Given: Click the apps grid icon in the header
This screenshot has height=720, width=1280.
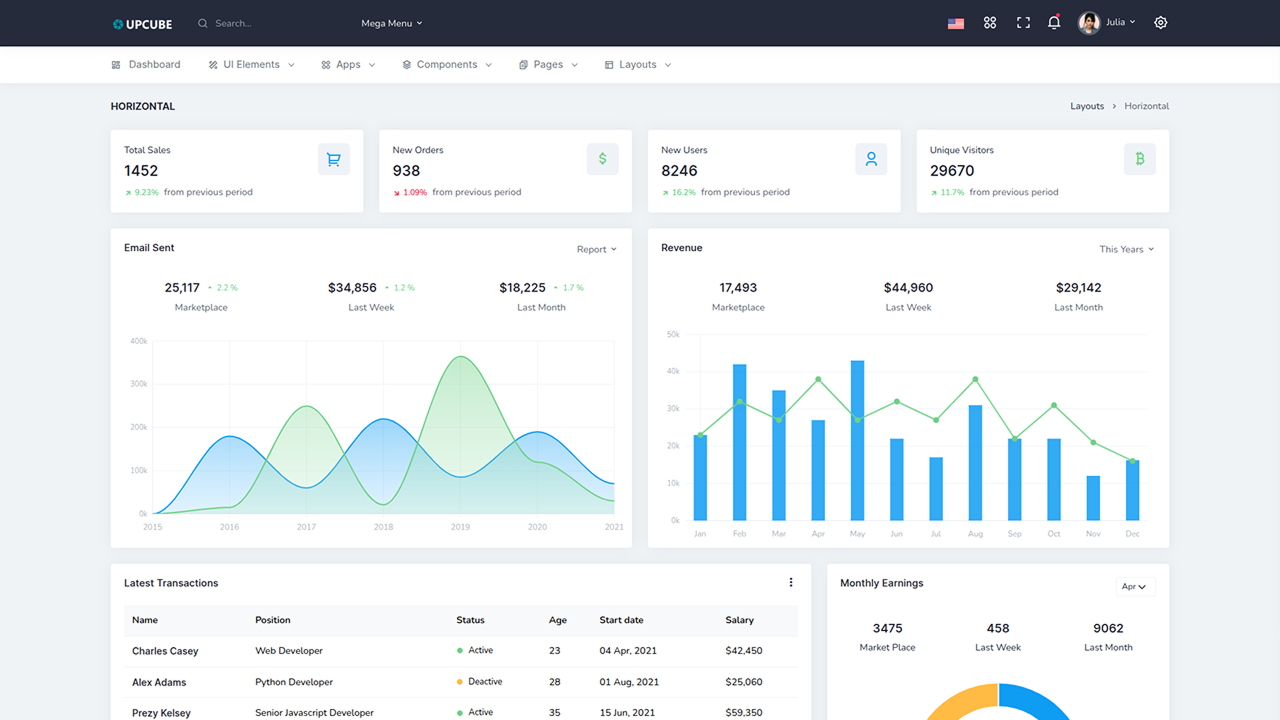Looking at the screenshot, I should tap(989, 22).
